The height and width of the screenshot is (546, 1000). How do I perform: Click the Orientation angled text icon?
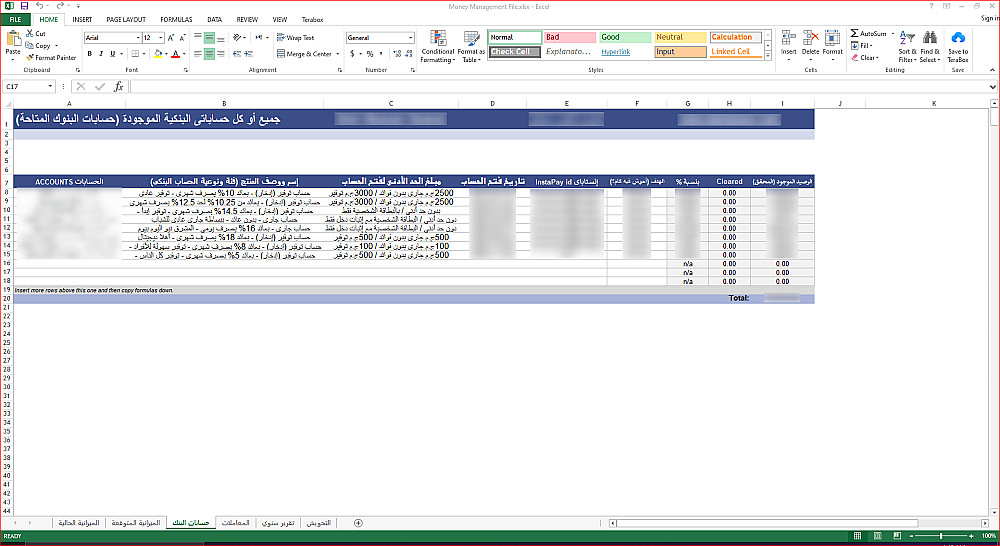237,38
